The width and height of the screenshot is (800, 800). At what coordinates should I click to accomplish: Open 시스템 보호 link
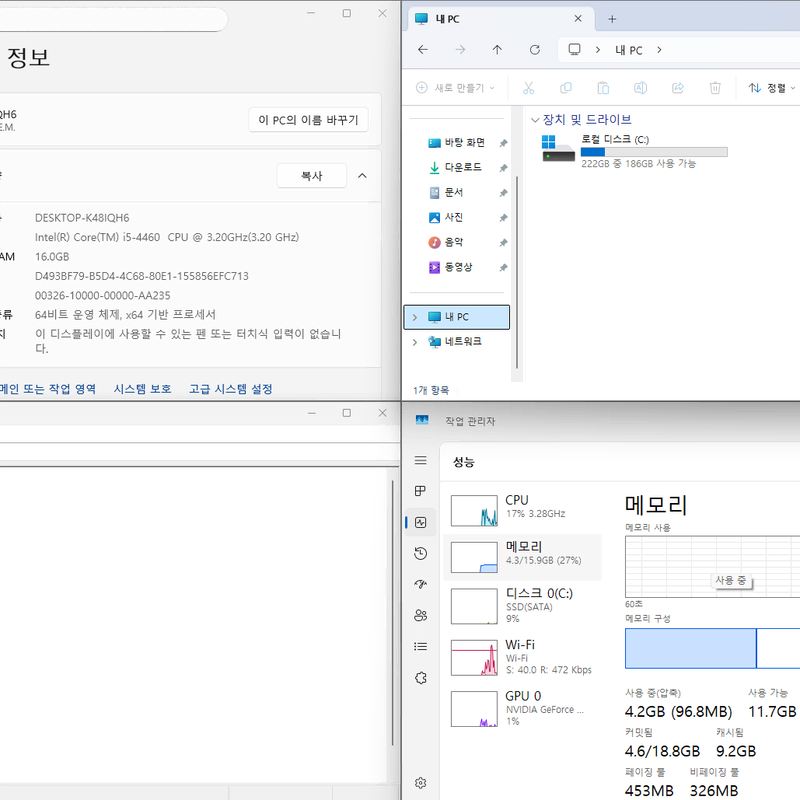[x=142, y=389]
